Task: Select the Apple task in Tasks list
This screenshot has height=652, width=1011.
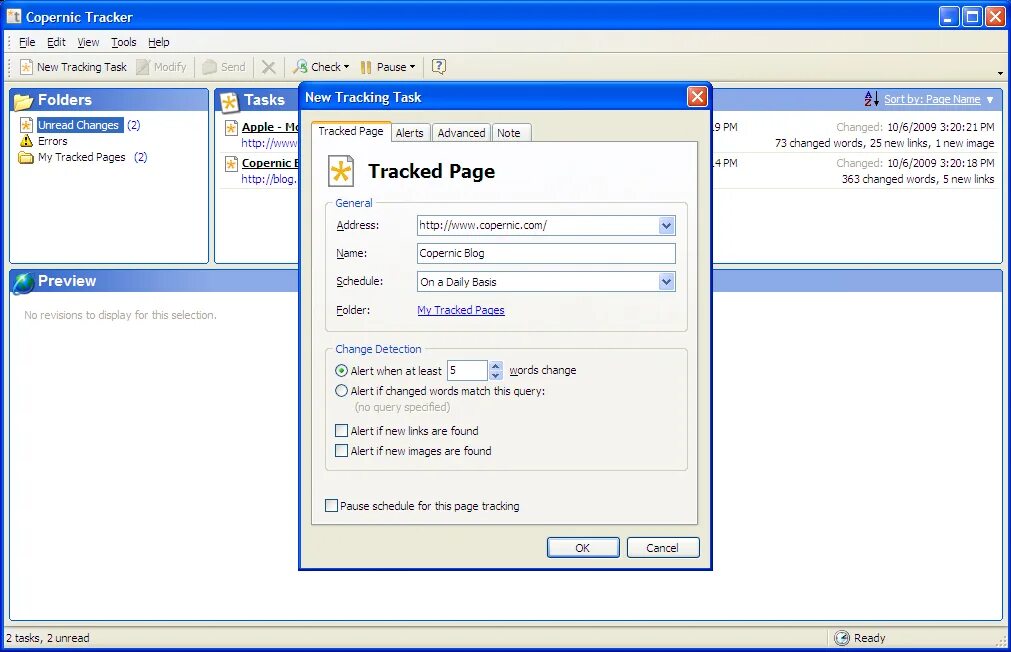Action: [270, 127]
